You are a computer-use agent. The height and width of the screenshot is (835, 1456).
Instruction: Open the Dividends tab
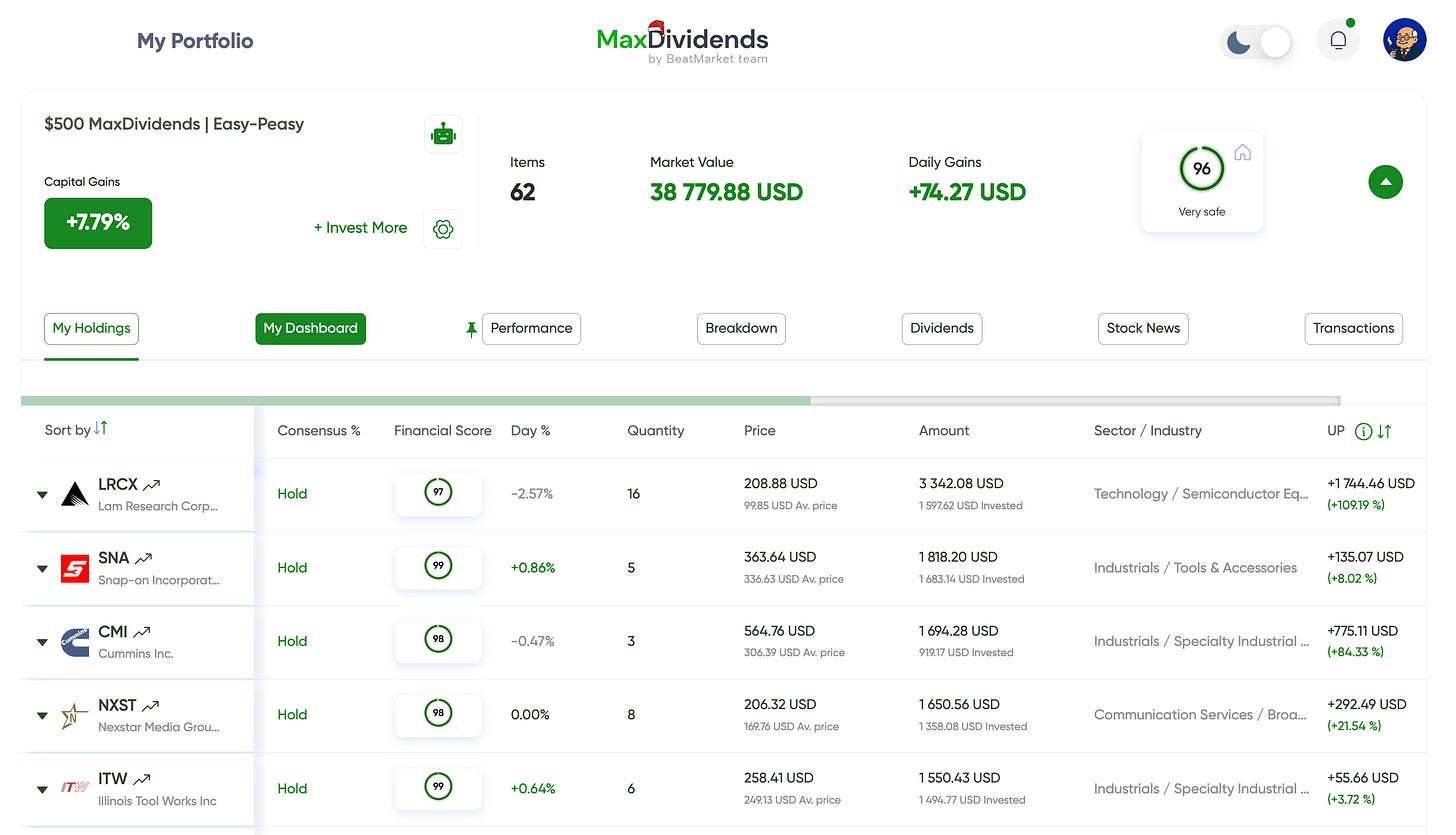tap(942, 329)
